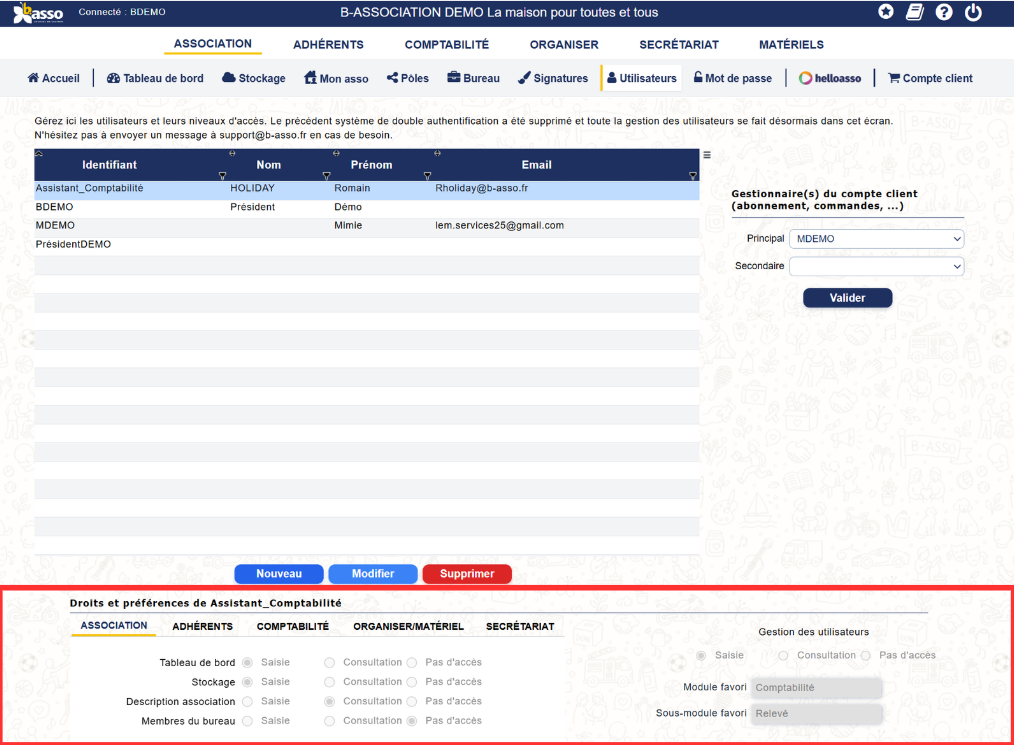The height and width of the screenshot is (745, 1014).
Task: Select Pas d'accès for Description association
Action: pos(412,702)
